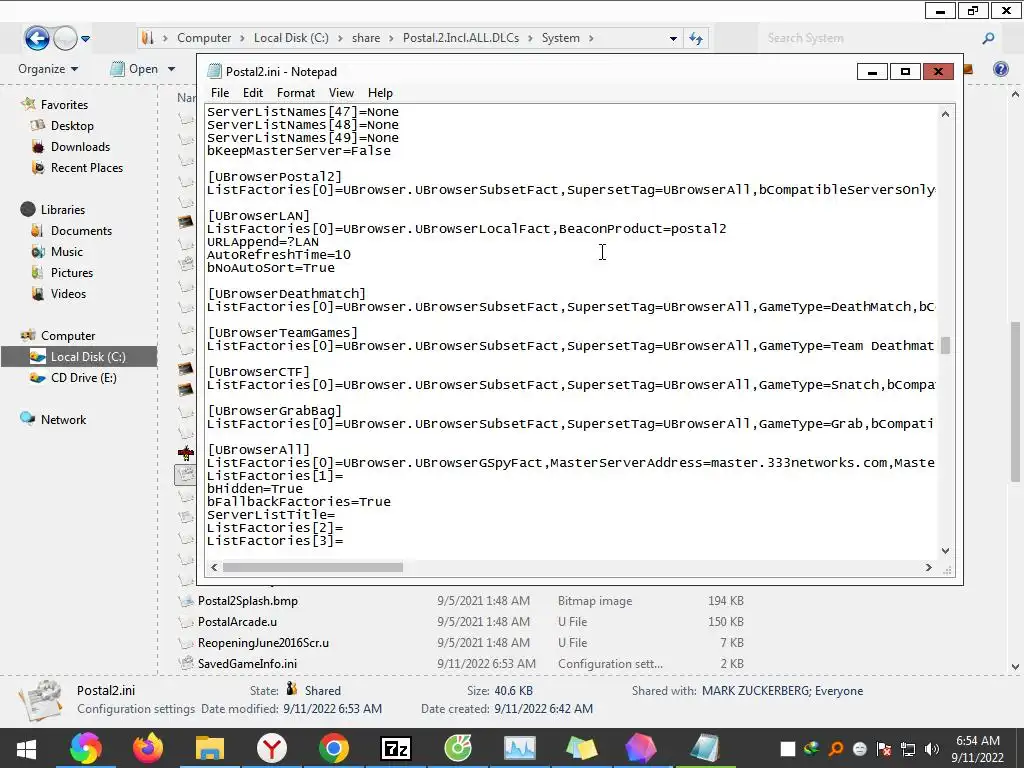The height and width of the screenshot is (768, 1024).
Task: Click the System breadcrumb in address bar
Action: coord(560,38)
